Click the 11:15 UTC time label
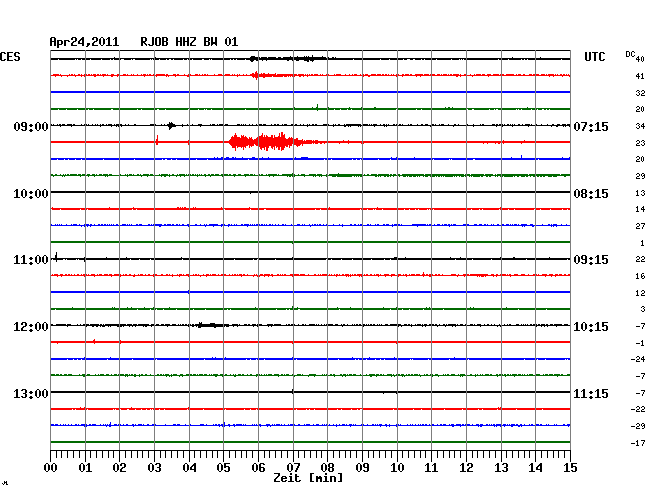The height and width of the screenshot is (494, 650). tap(591, 393)
